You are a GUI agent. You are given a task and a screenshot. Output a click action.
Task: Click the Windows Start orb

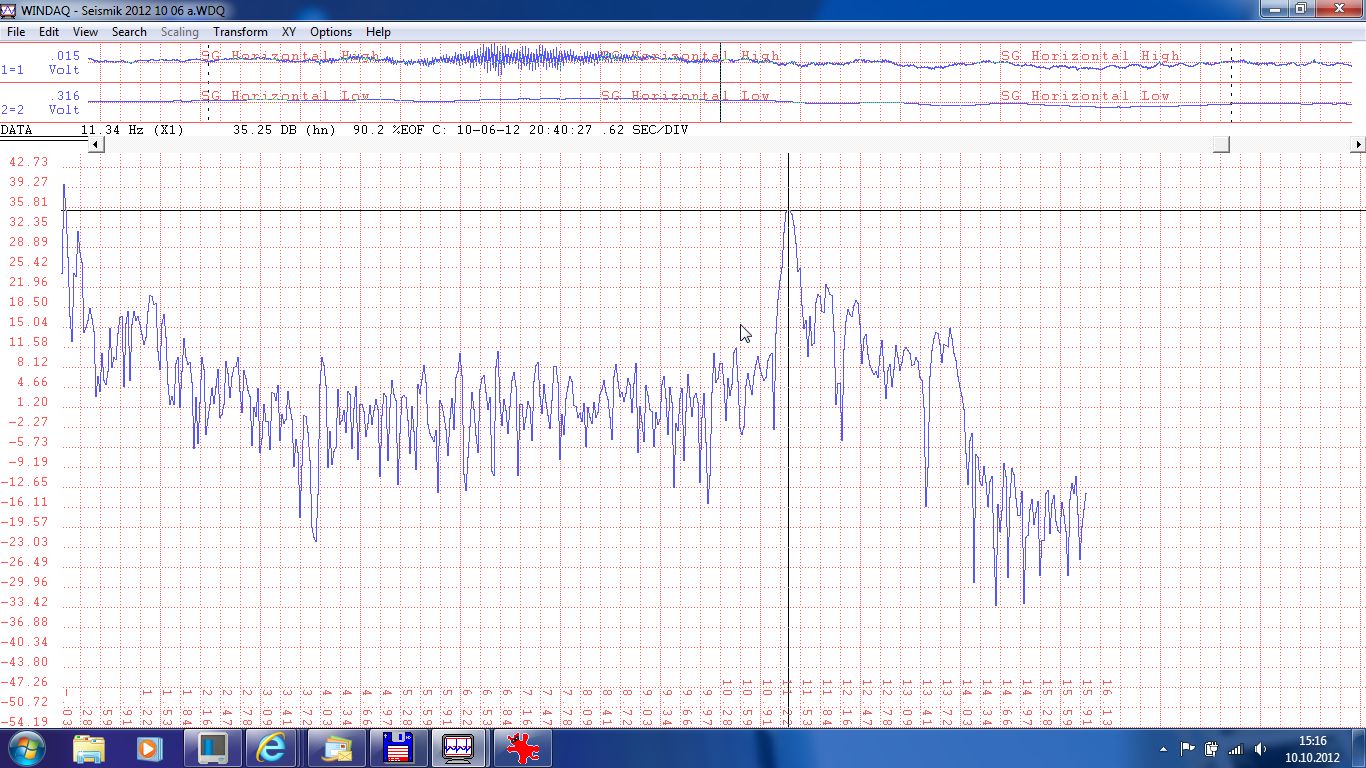[x=26, y=748]
